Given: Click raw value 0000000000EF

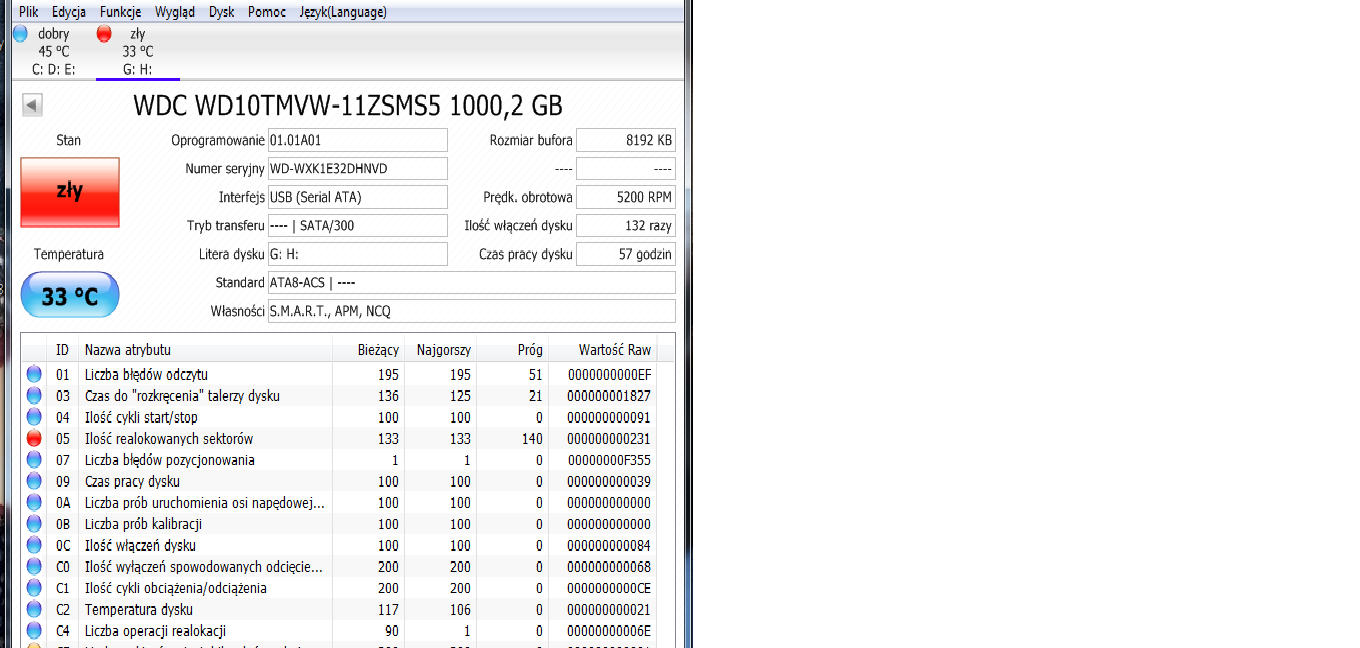Looking at the screenshot, I should pos(609,375).
